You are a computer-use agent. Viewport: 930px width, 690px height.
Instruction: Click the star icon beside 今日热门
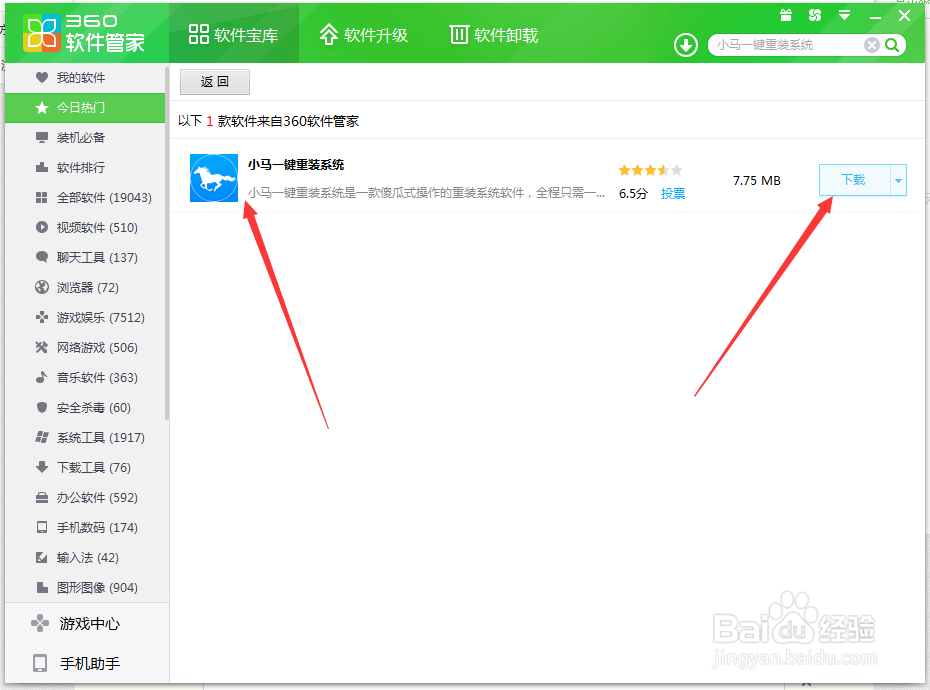[x=42, y=107]
